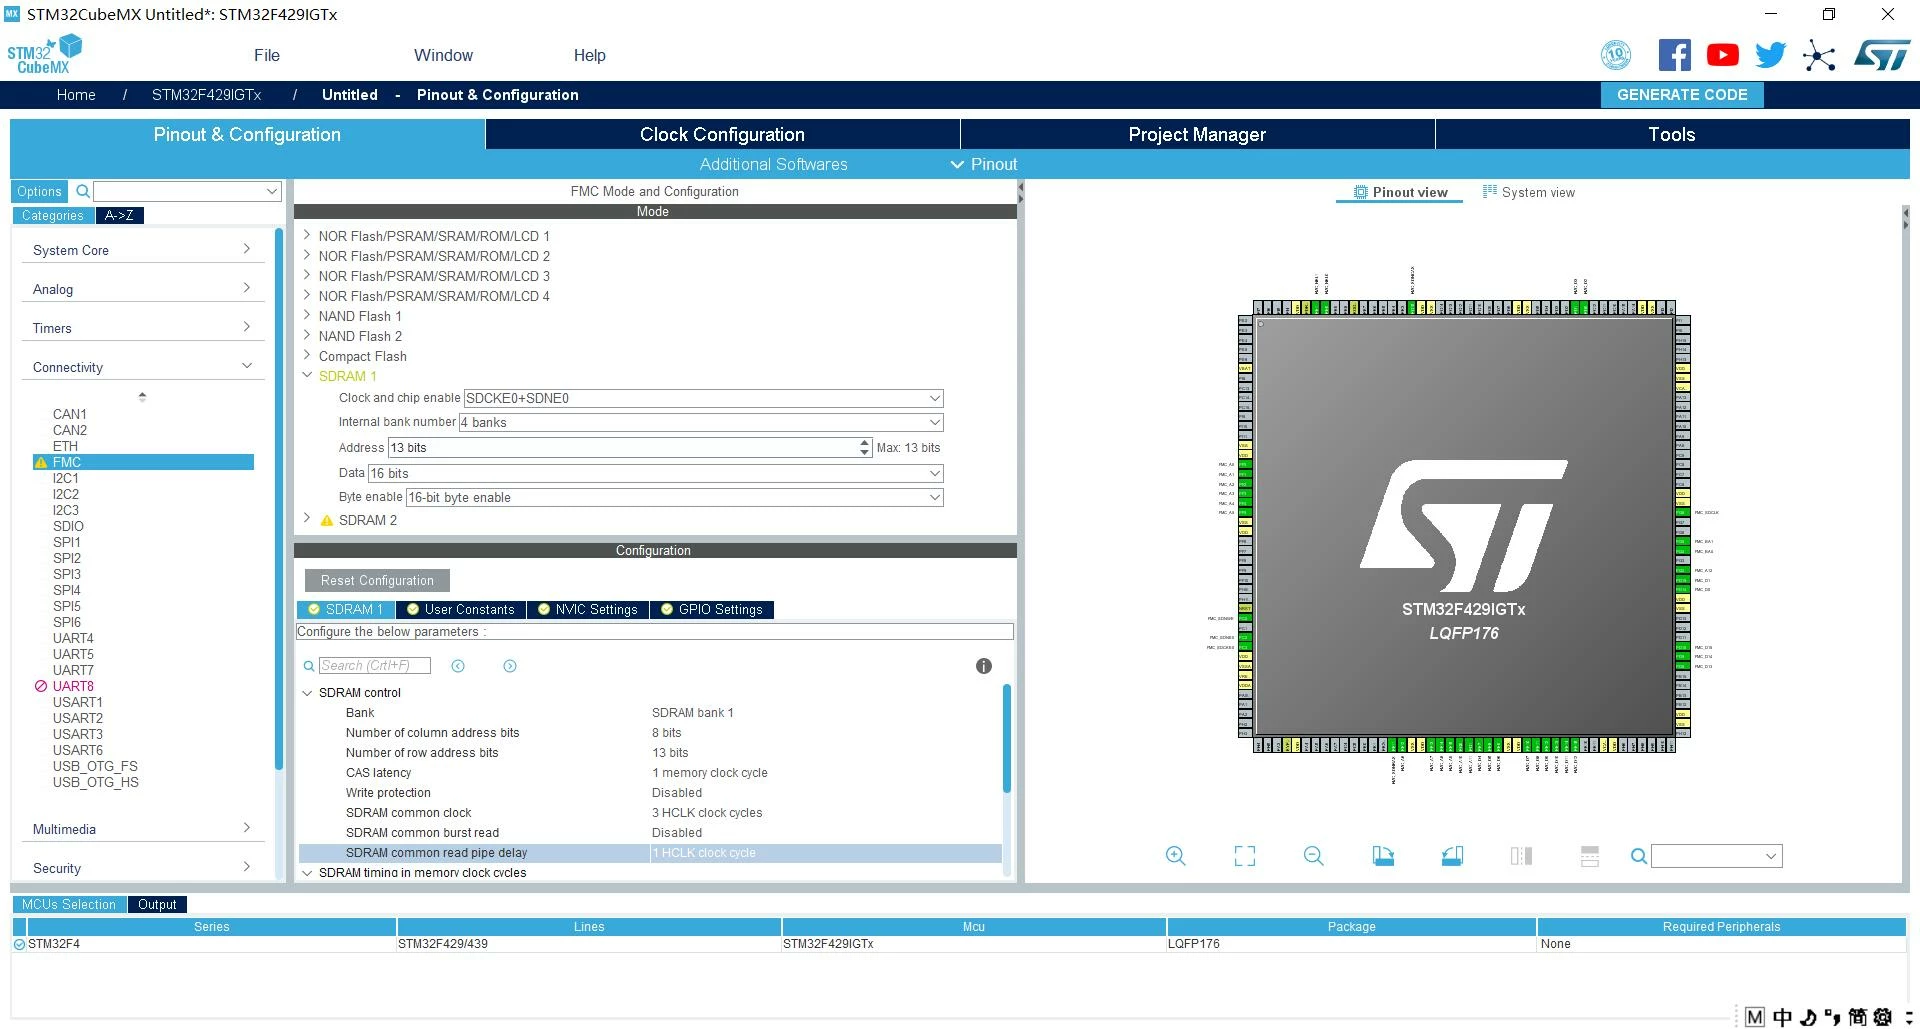Open the Internal bank number dropdown
The image size is (1920, 1029).
(701, 422)
